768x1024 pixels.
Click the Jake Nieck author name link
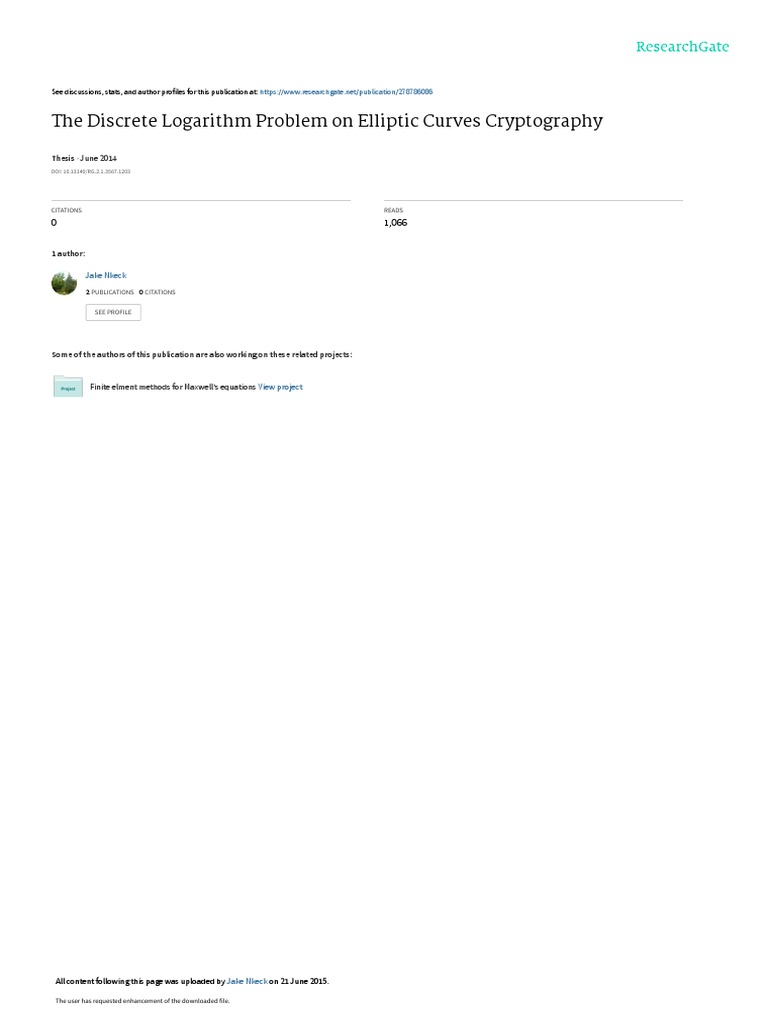pos(106,276)
